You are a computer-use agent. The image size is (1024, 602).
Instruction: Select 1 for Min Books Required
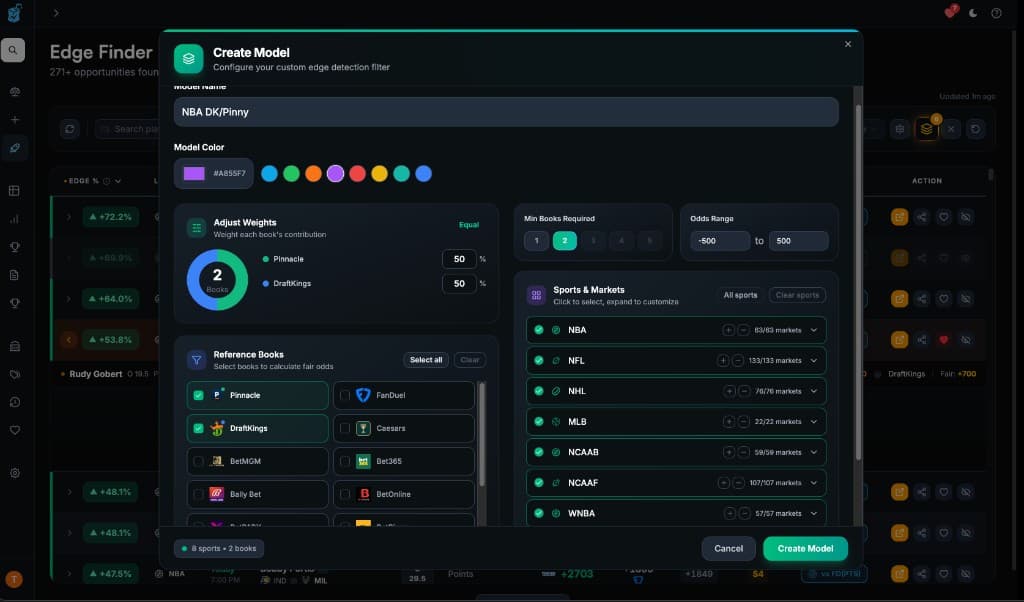[x=536, y=240]
